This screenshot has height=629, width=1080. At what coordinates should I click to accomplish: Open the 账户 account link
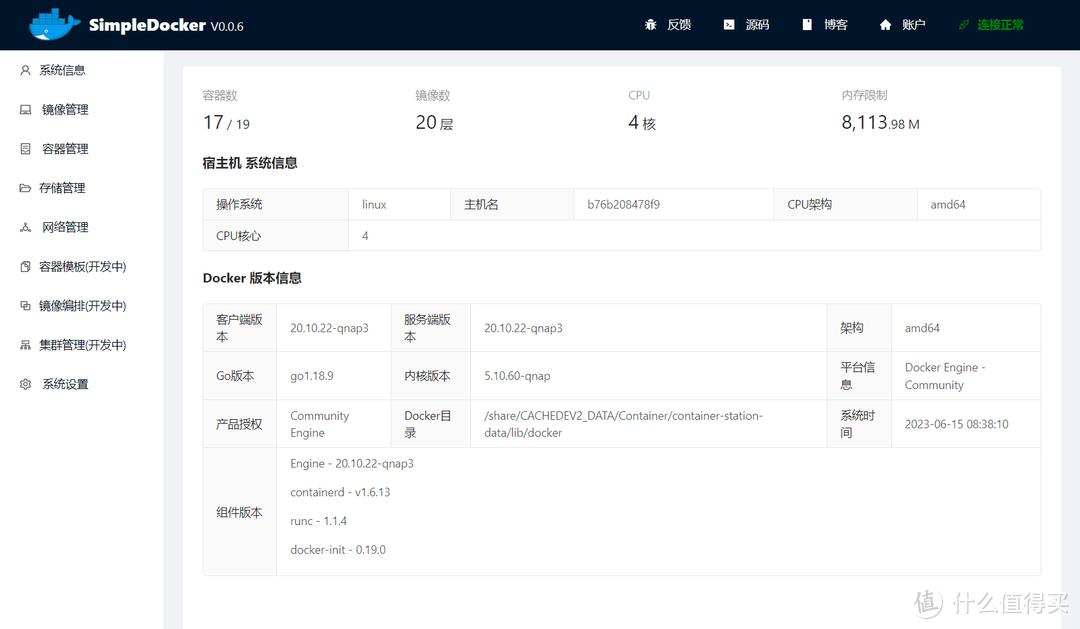[913, 25]
